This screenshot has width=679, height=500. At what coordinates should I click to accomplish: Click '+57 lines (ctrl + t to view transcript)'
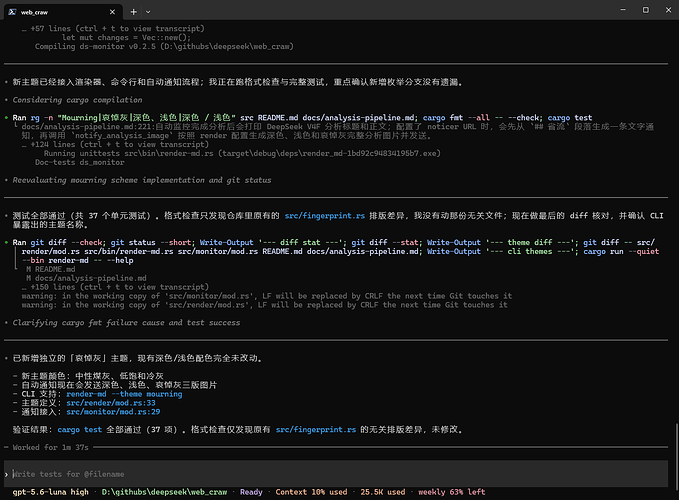point(117,29)
